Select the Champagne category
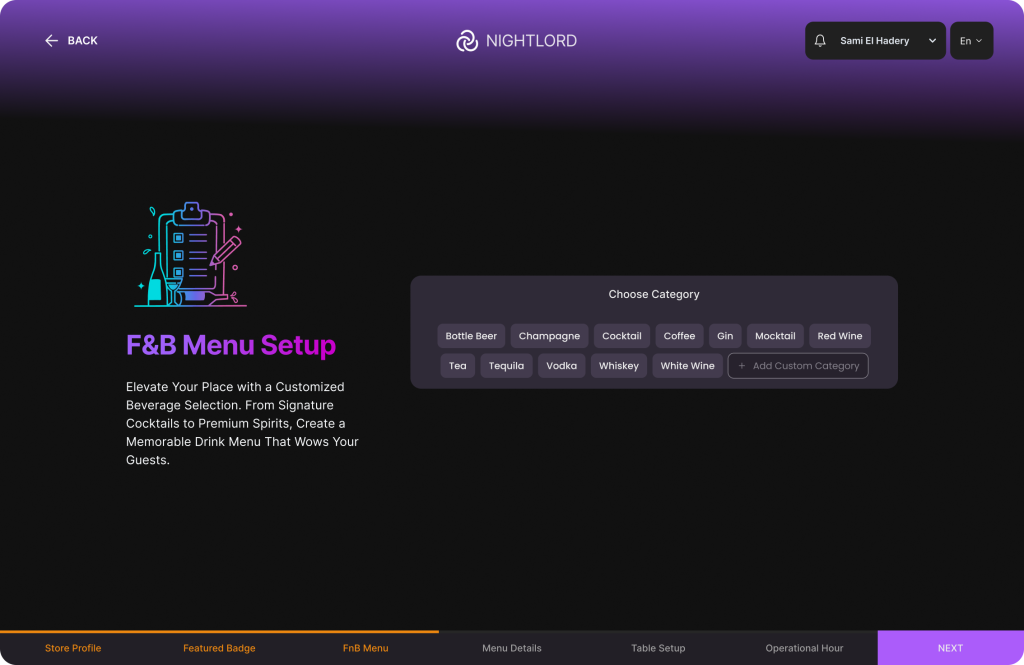 549,336
